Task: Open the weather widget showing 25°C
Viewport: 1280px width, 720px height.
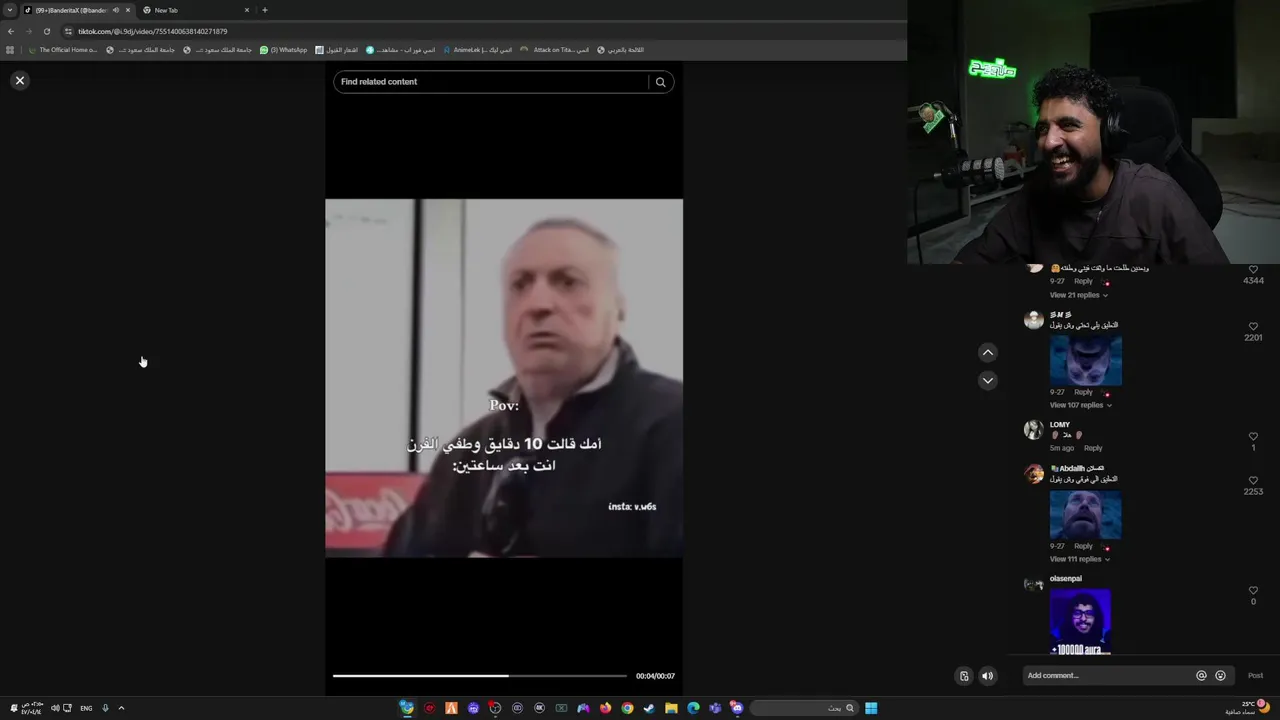Action: tap(1249, 708)
